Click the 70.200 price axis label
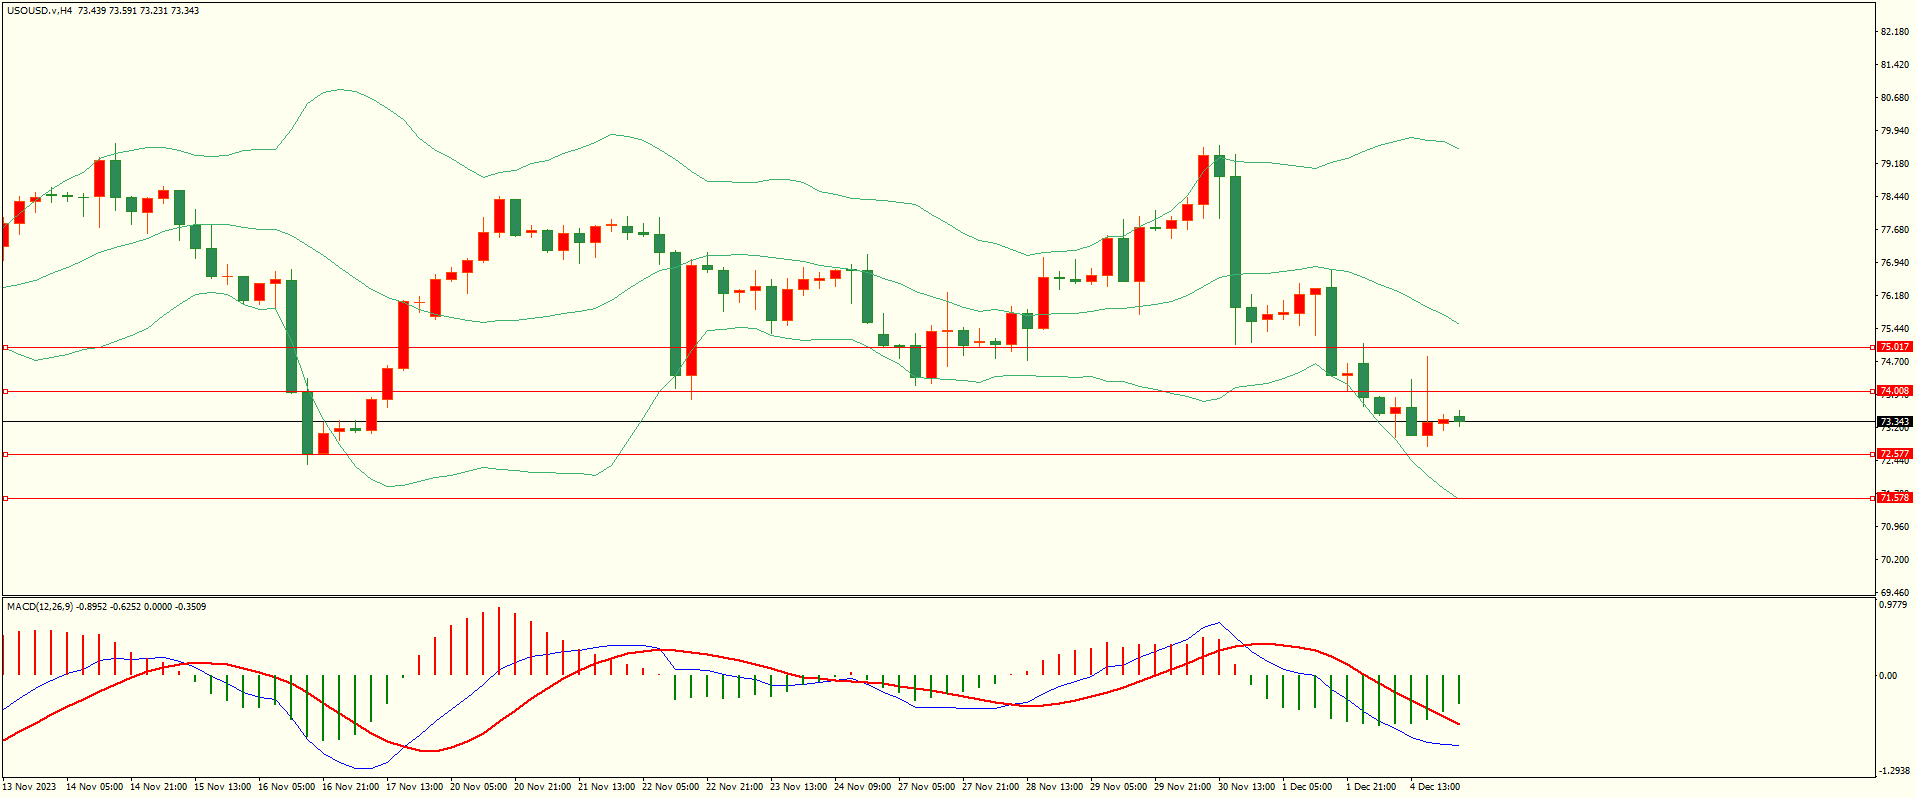The width and height of the screenshot is (1916, 798). tap(1894, 560)
